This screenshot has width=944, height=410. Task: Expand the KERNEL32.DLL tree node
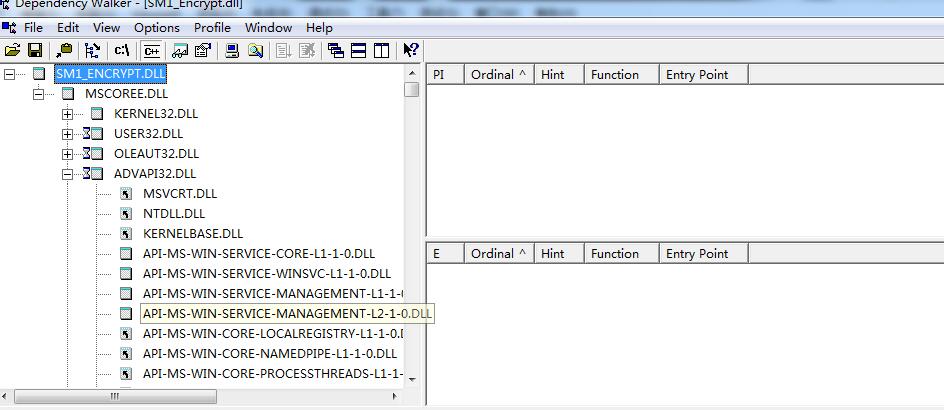coord(67,114)
